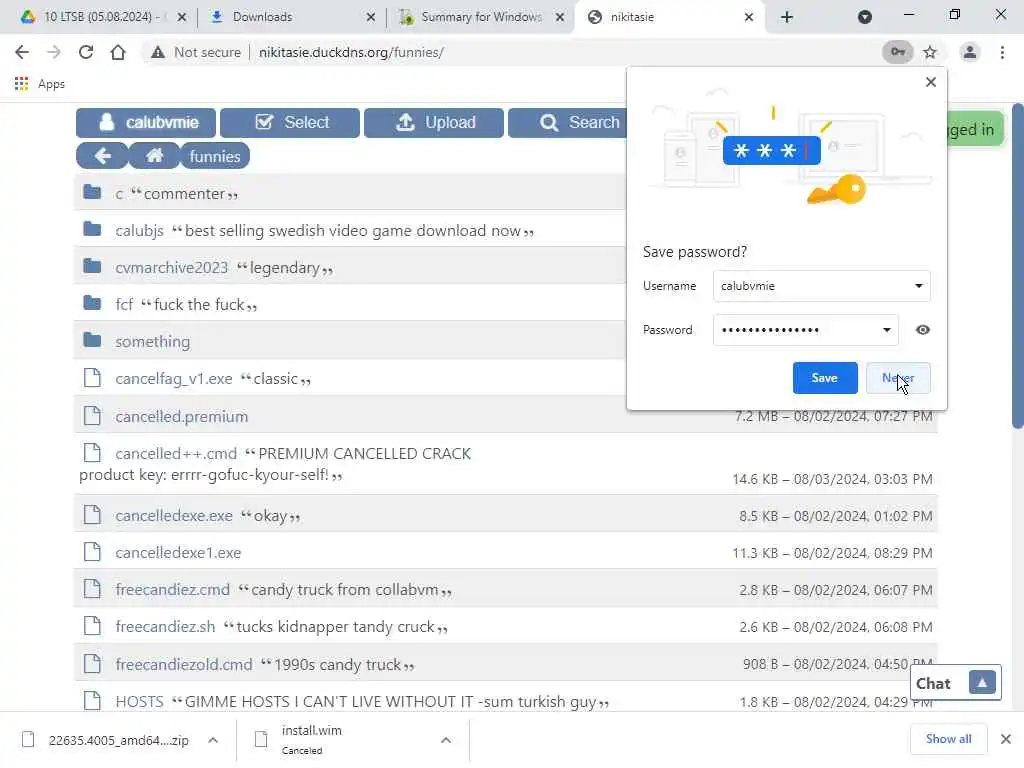Click Show all downloads
The height and width of the screenshot is (768, 1024).
[x=948, y=739]
